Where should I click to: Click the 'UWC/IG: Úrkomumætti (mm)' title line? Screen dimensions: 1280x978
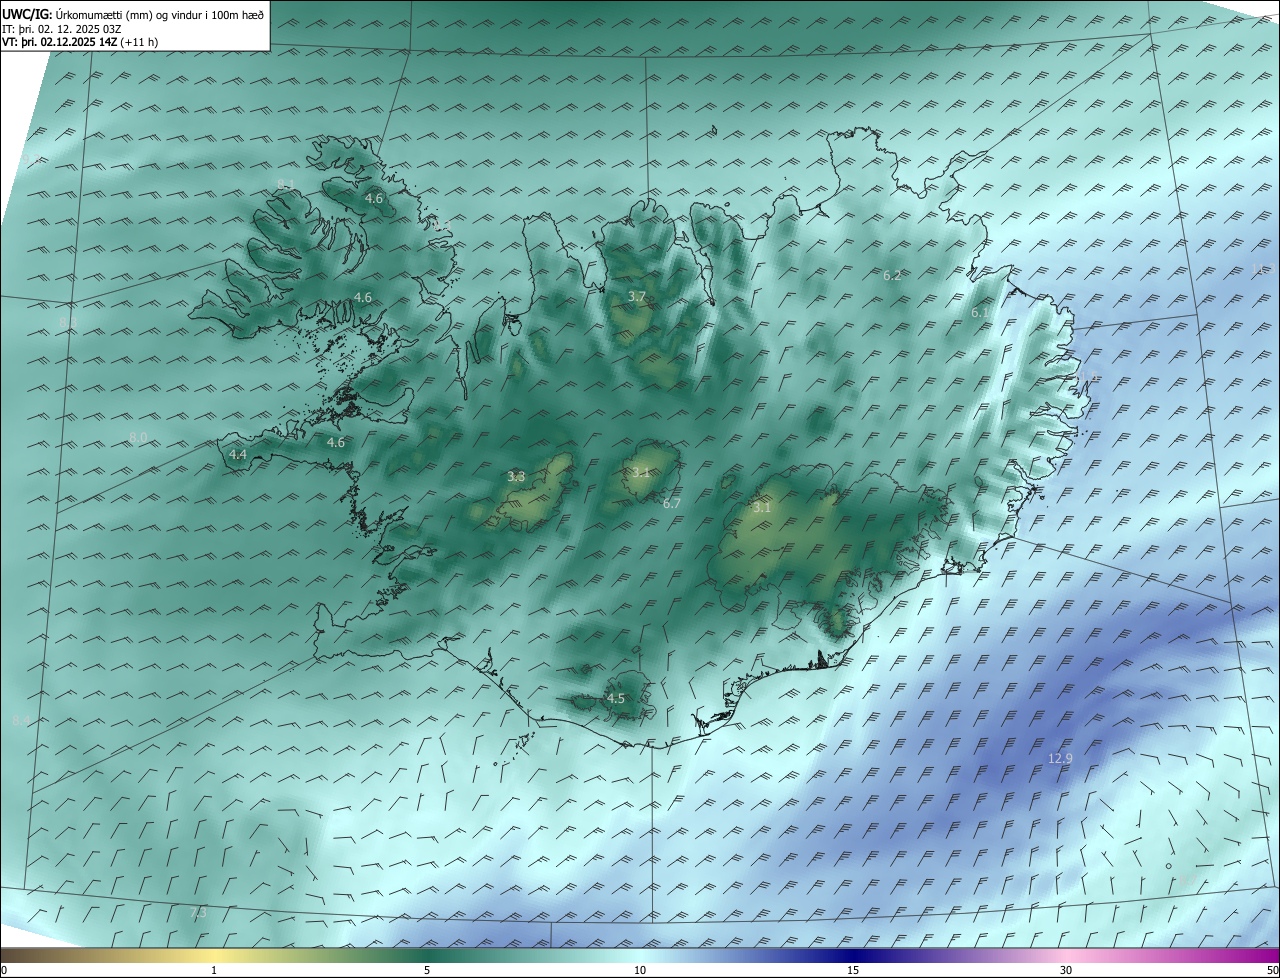pyautogui.click(x=133, y=14)
